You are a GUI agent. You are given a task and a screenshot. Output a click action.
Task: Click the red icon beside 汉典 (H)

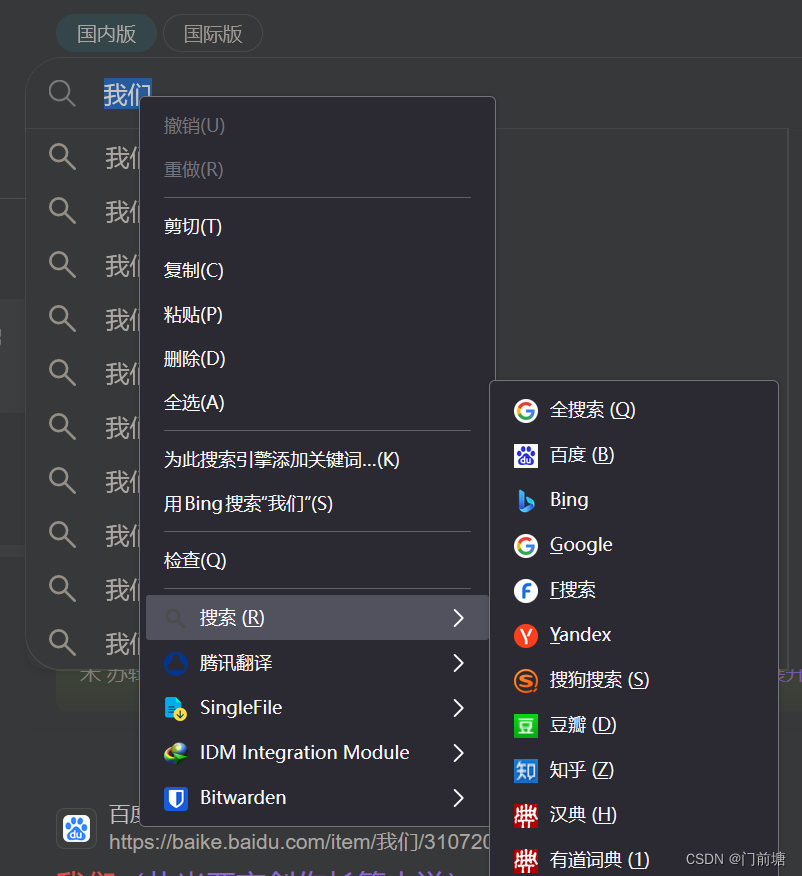[526, 816]
